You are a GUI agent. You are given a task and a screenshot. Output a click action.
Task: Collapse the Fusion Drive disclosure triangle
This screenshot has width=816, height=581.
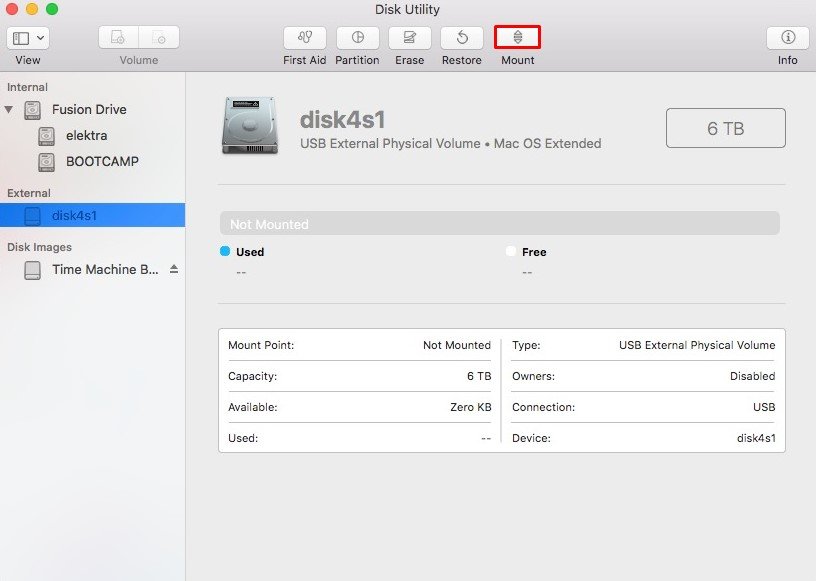click(10, 109)
